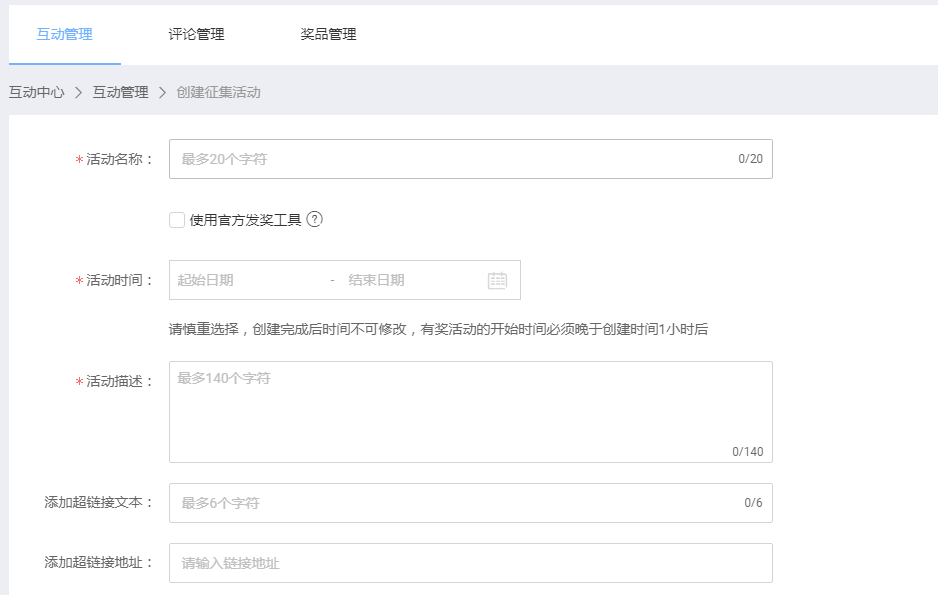Click the 0/20 counter in name field
This screenshot has height=595, width=938.
(x=750, y=159)
